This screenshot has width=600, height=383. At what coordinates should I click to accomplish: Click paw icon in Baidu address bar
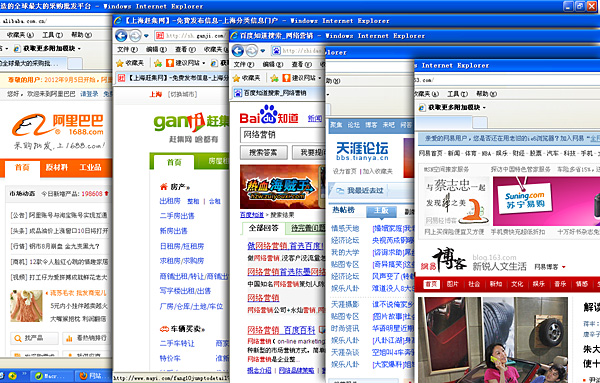click(276, 51)
